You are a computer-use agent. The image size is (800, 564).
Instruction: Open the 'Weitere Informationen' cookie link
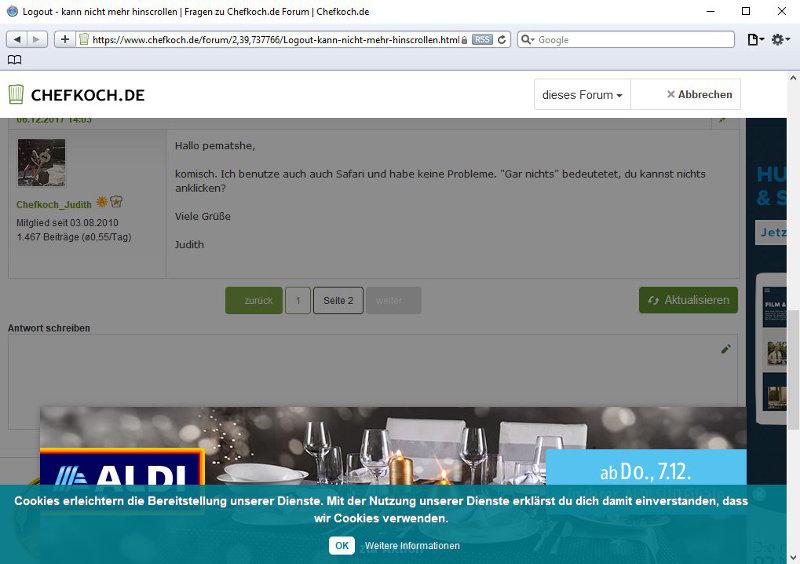point(412,546)
